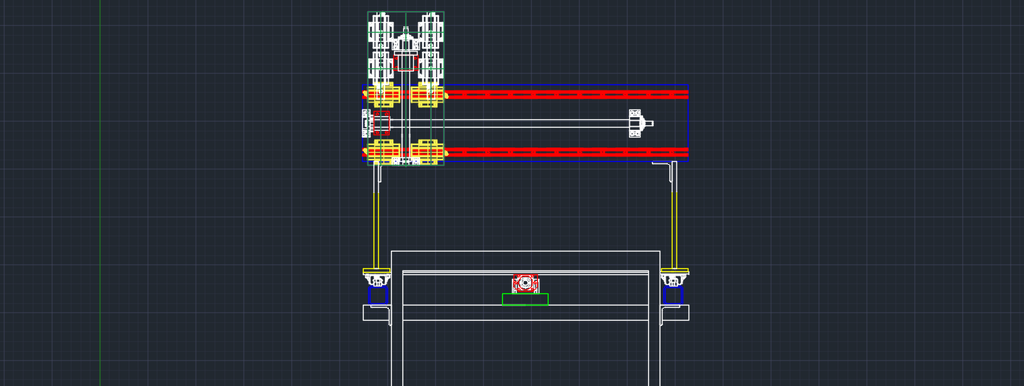
Task: Click the green rectangle under the red gear
Action: [x=525, y=299]
